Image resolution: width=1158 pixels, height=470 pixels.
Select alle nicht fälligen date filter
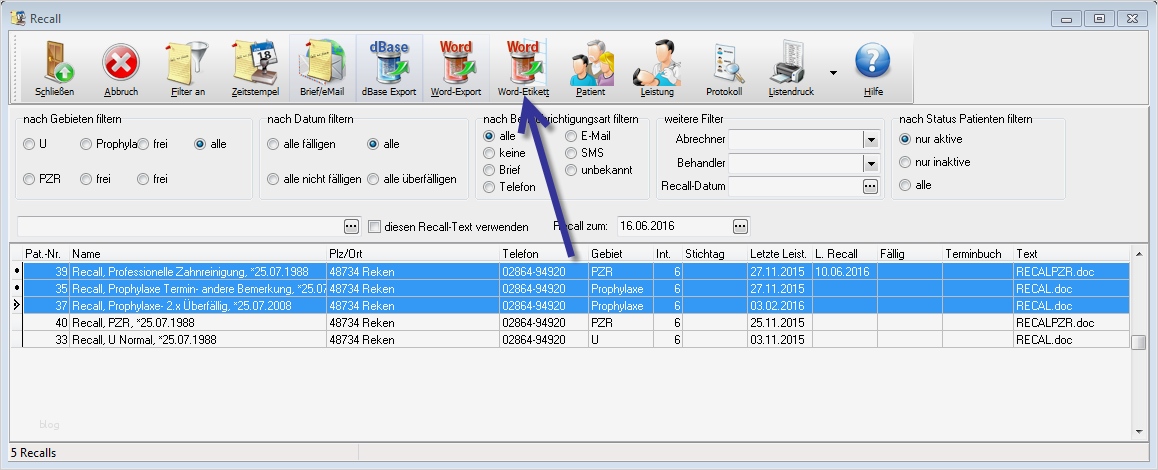point(273,179)
